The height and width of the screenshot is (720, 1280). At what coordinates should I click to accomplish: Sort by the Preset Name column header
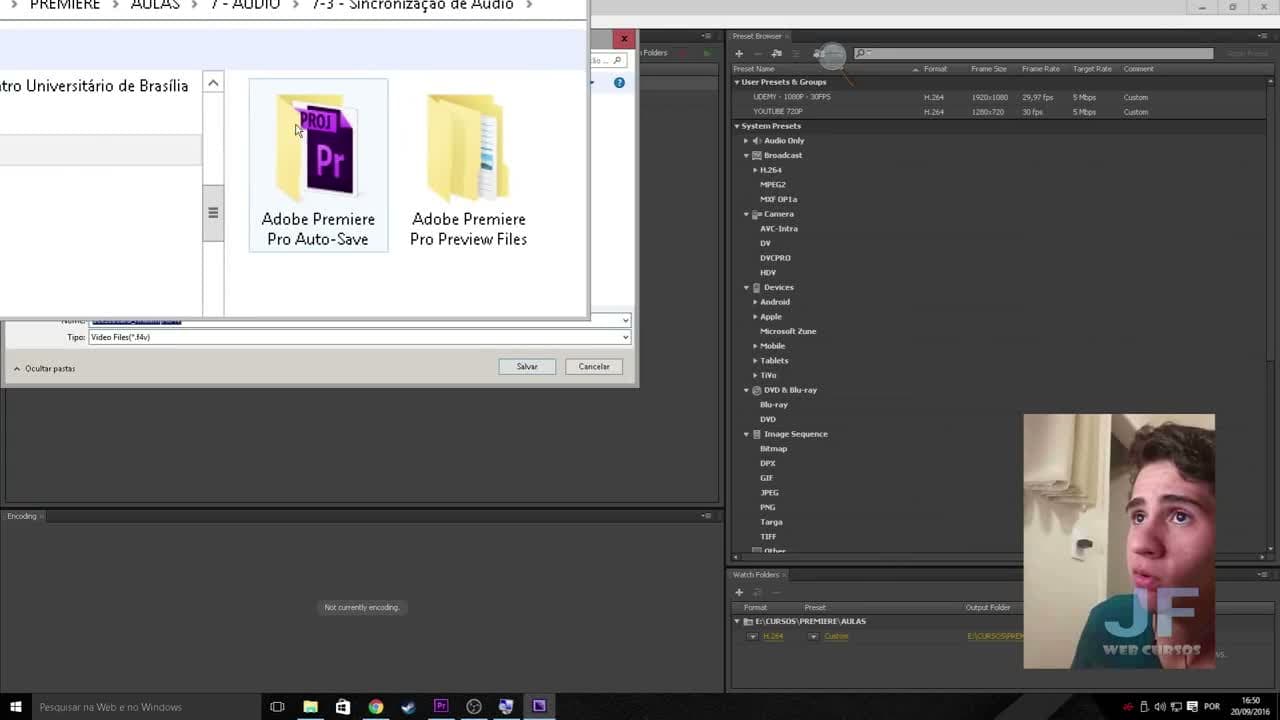[756, 69]
